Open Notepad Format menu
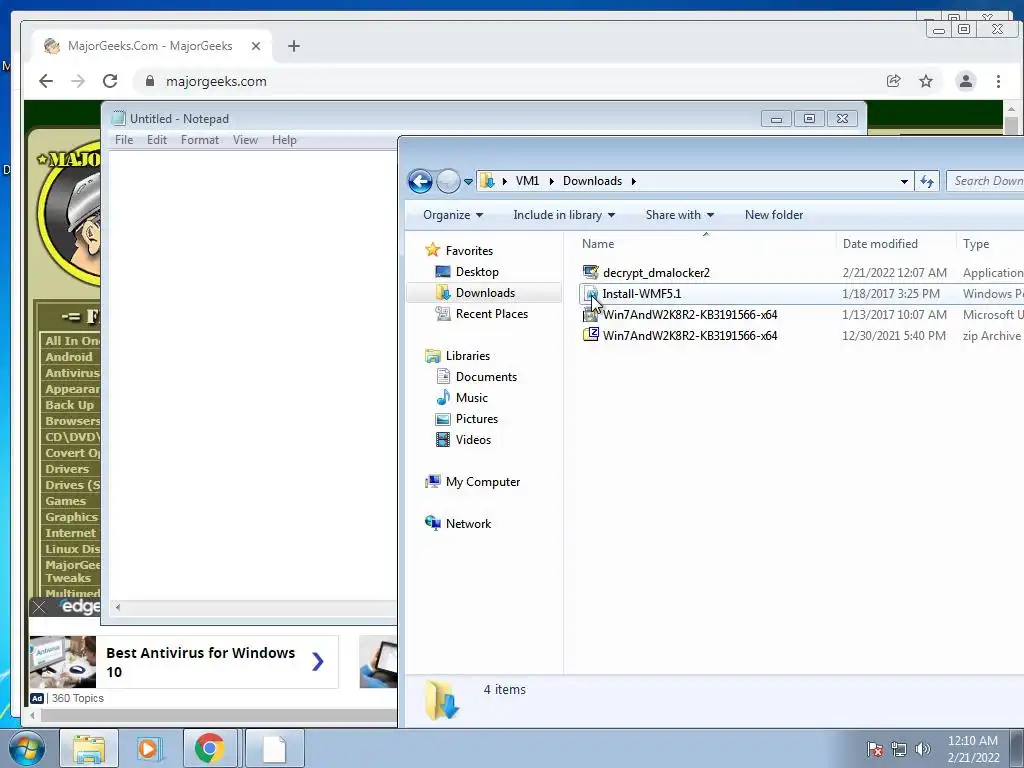 200,140
